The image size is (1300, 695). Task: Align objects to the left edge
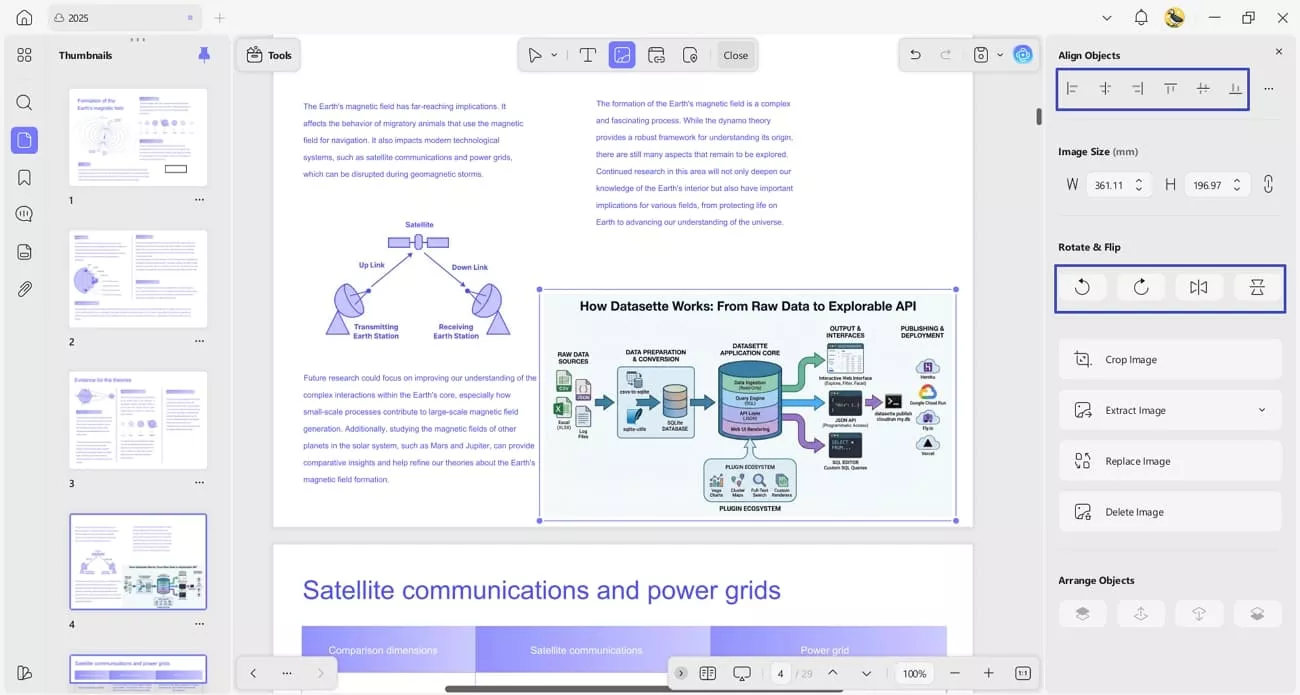1072,89
